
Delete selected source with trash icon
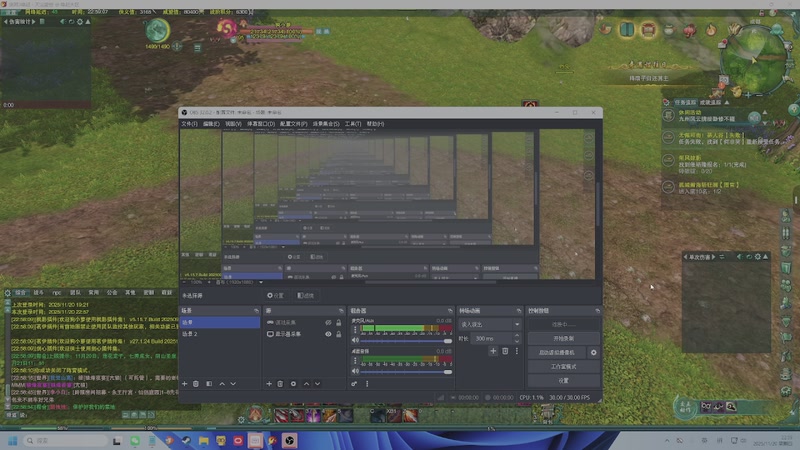click(x=280, y=384)
